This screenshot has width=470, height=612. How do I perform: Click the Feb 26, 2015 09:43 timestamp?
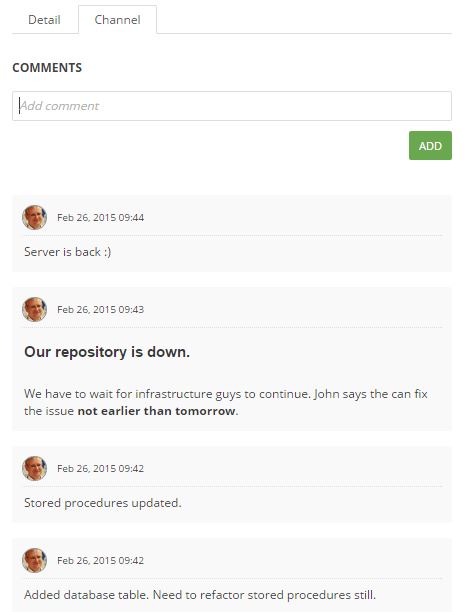pyautogui.click(x=100, y=310)
